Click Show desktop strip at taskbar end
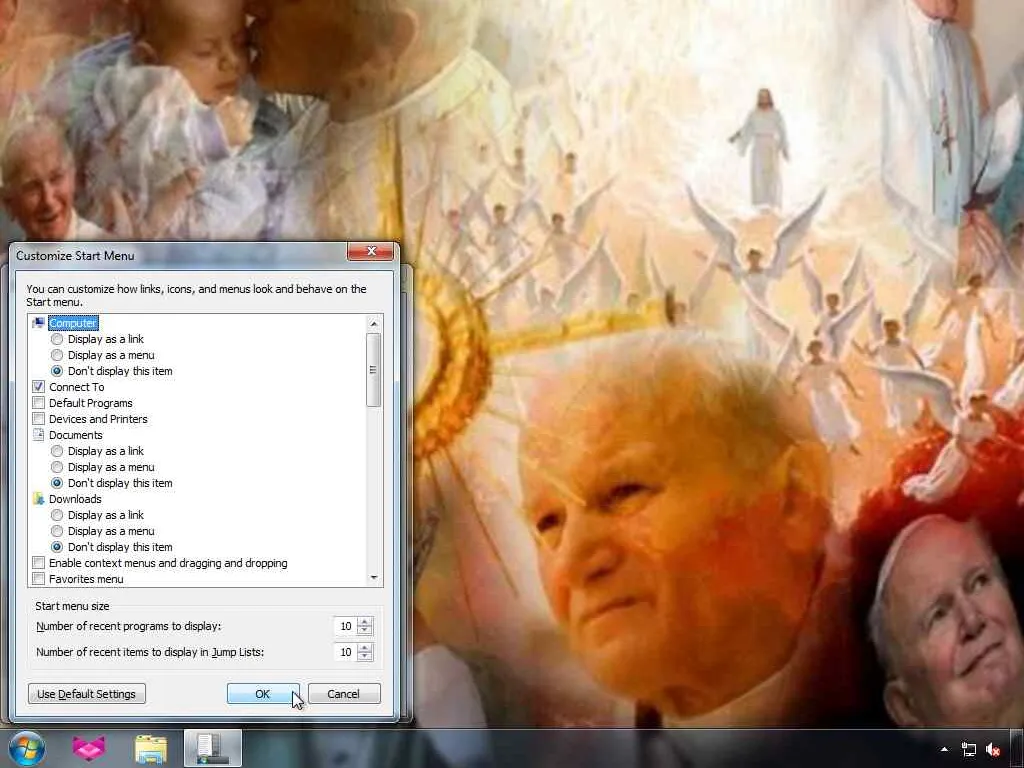 (1017, 748)
